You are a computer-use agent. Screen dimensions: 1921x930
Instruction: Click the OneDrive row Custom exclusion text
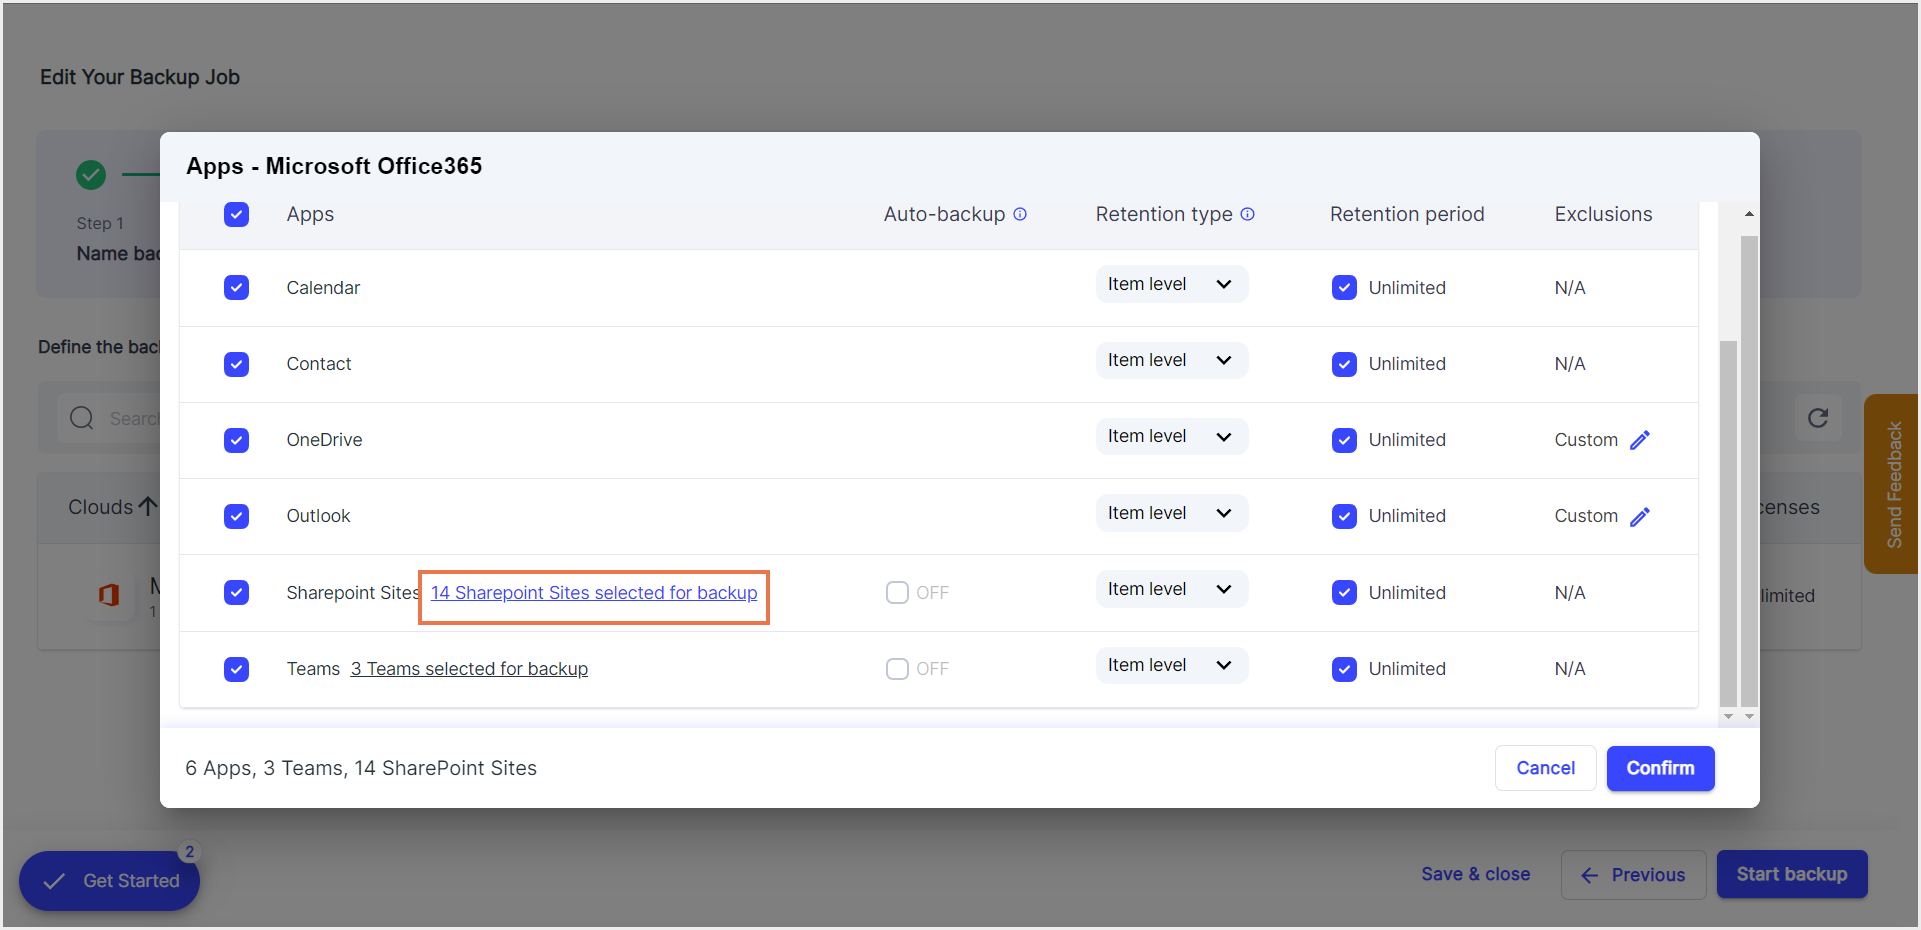point(1586,440)
